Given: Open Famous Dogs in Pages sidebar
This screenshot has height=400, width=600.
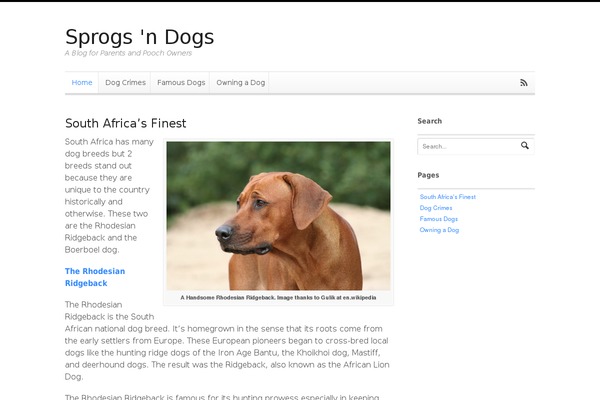Looking at the screenshot, I should point(439,219).
